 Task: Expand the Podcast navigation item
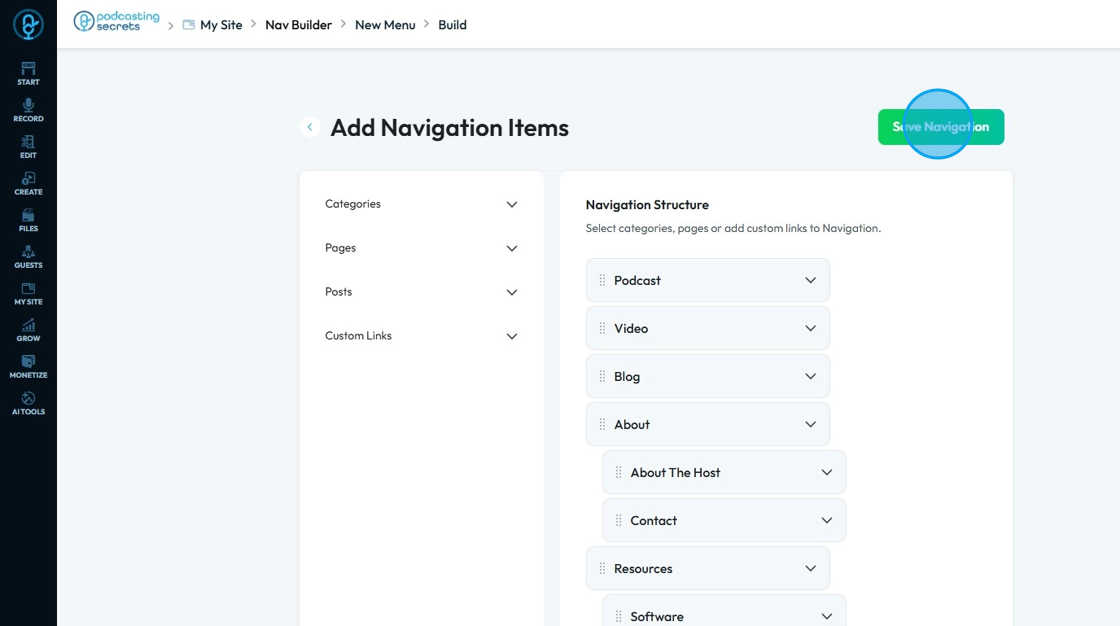point(810,280)
